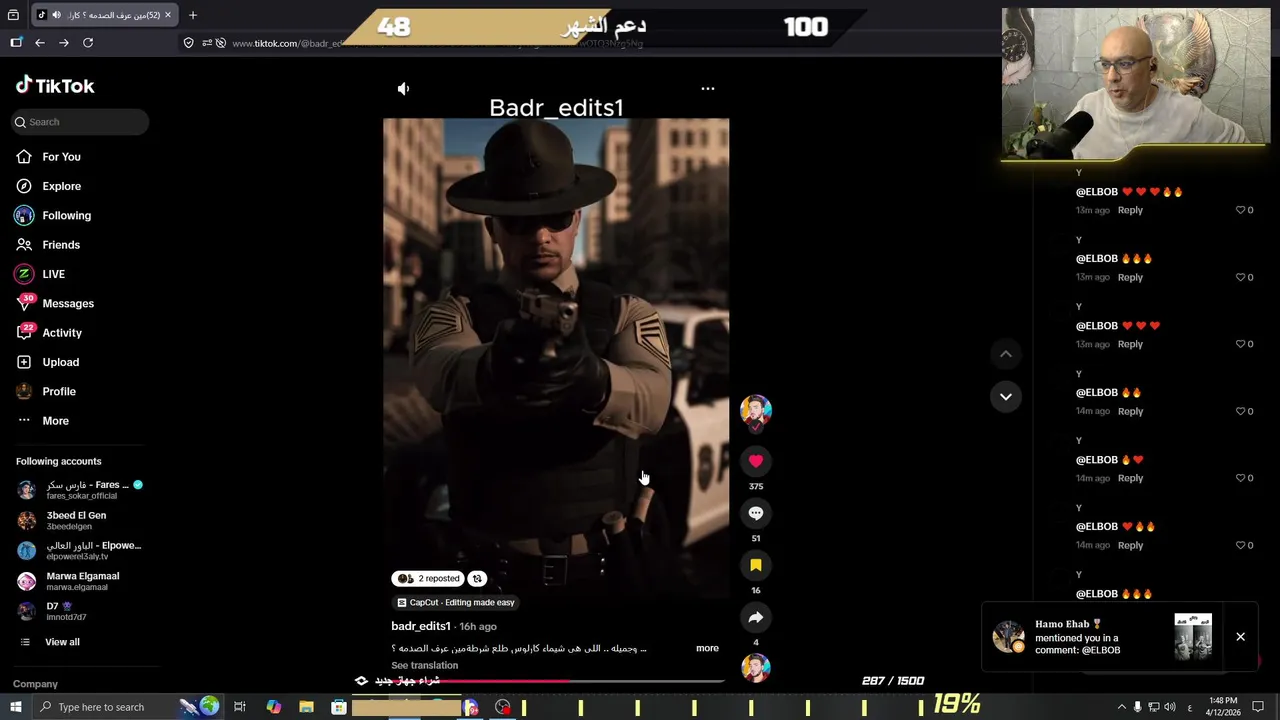Open the Windows Start menu
Screen dimensions: 1280x720
pyautogui.click(x=15, y=707)
